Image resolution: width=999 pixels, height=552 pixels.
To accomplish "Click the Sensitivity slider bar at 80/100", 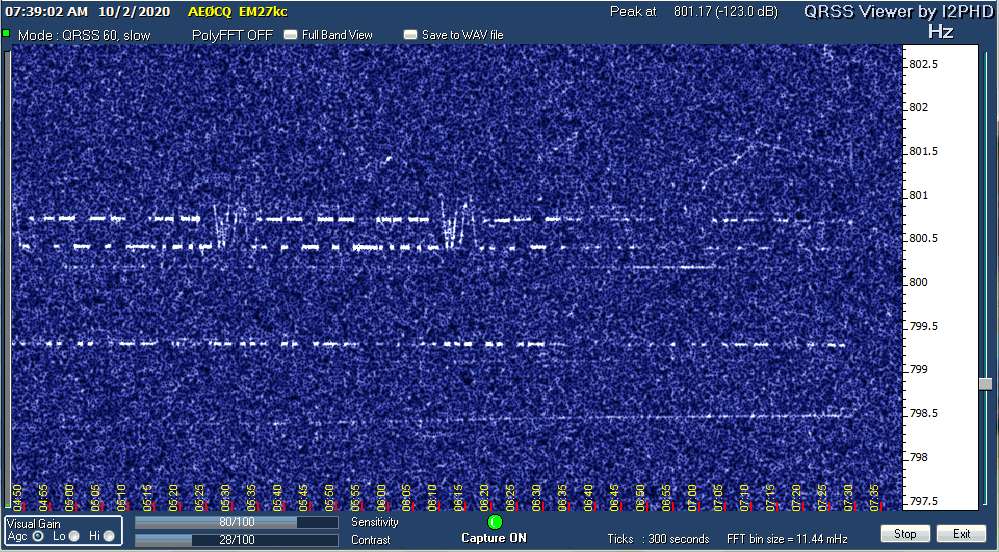I will [x=236, y=522].
